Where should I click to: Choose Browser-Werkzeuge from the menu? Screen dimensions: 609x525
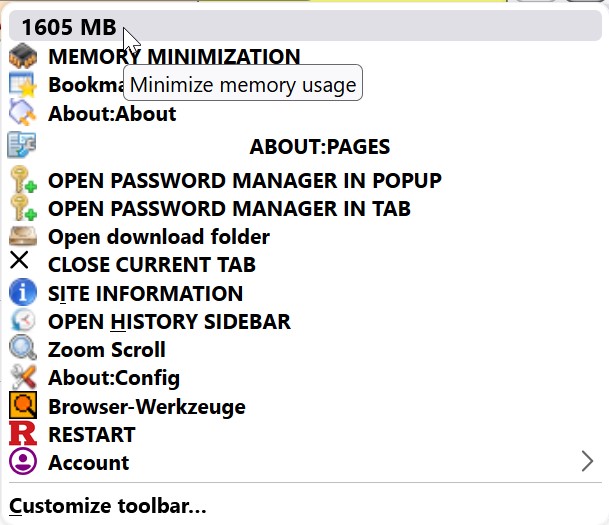click(x=146, y=407)
